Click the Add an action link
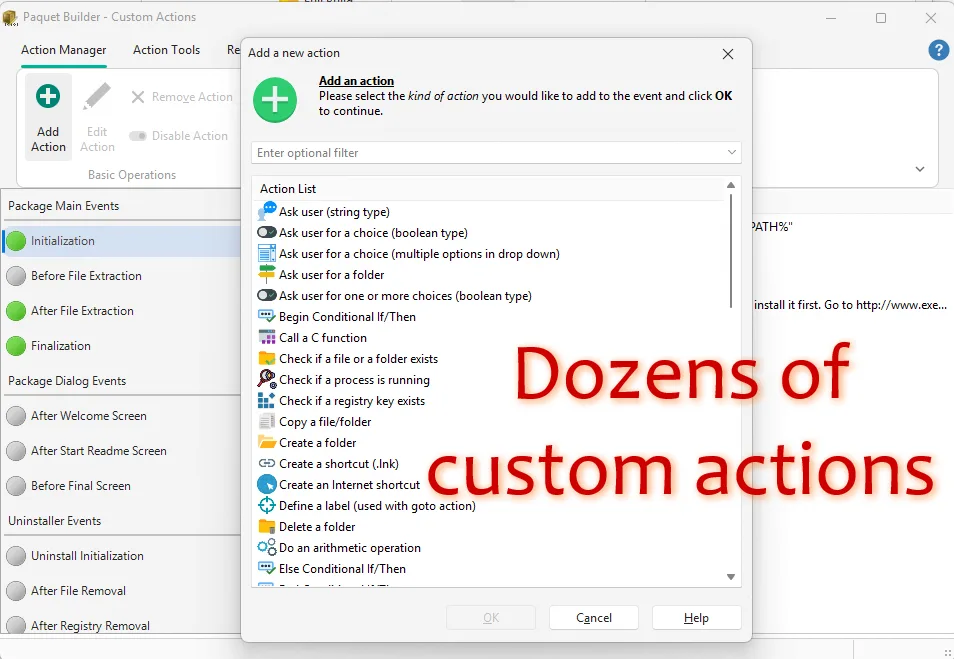954x659 pixels. [355, 80]
